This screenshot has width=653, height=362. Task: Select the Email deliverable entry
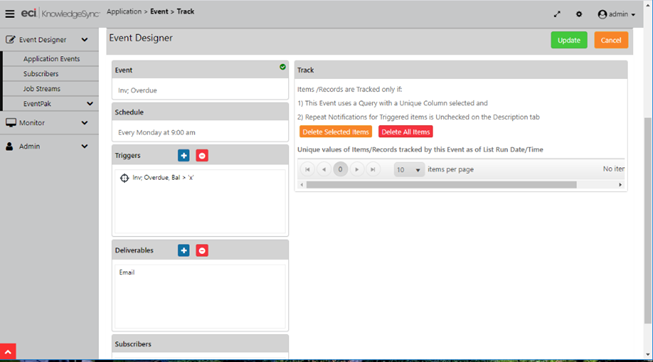click(x=127, y=272)
